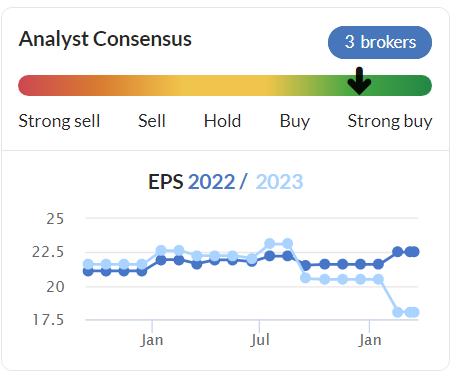Click the first dark blue 2022 data point
Viewport: 459px width, 381px height.
88,271
